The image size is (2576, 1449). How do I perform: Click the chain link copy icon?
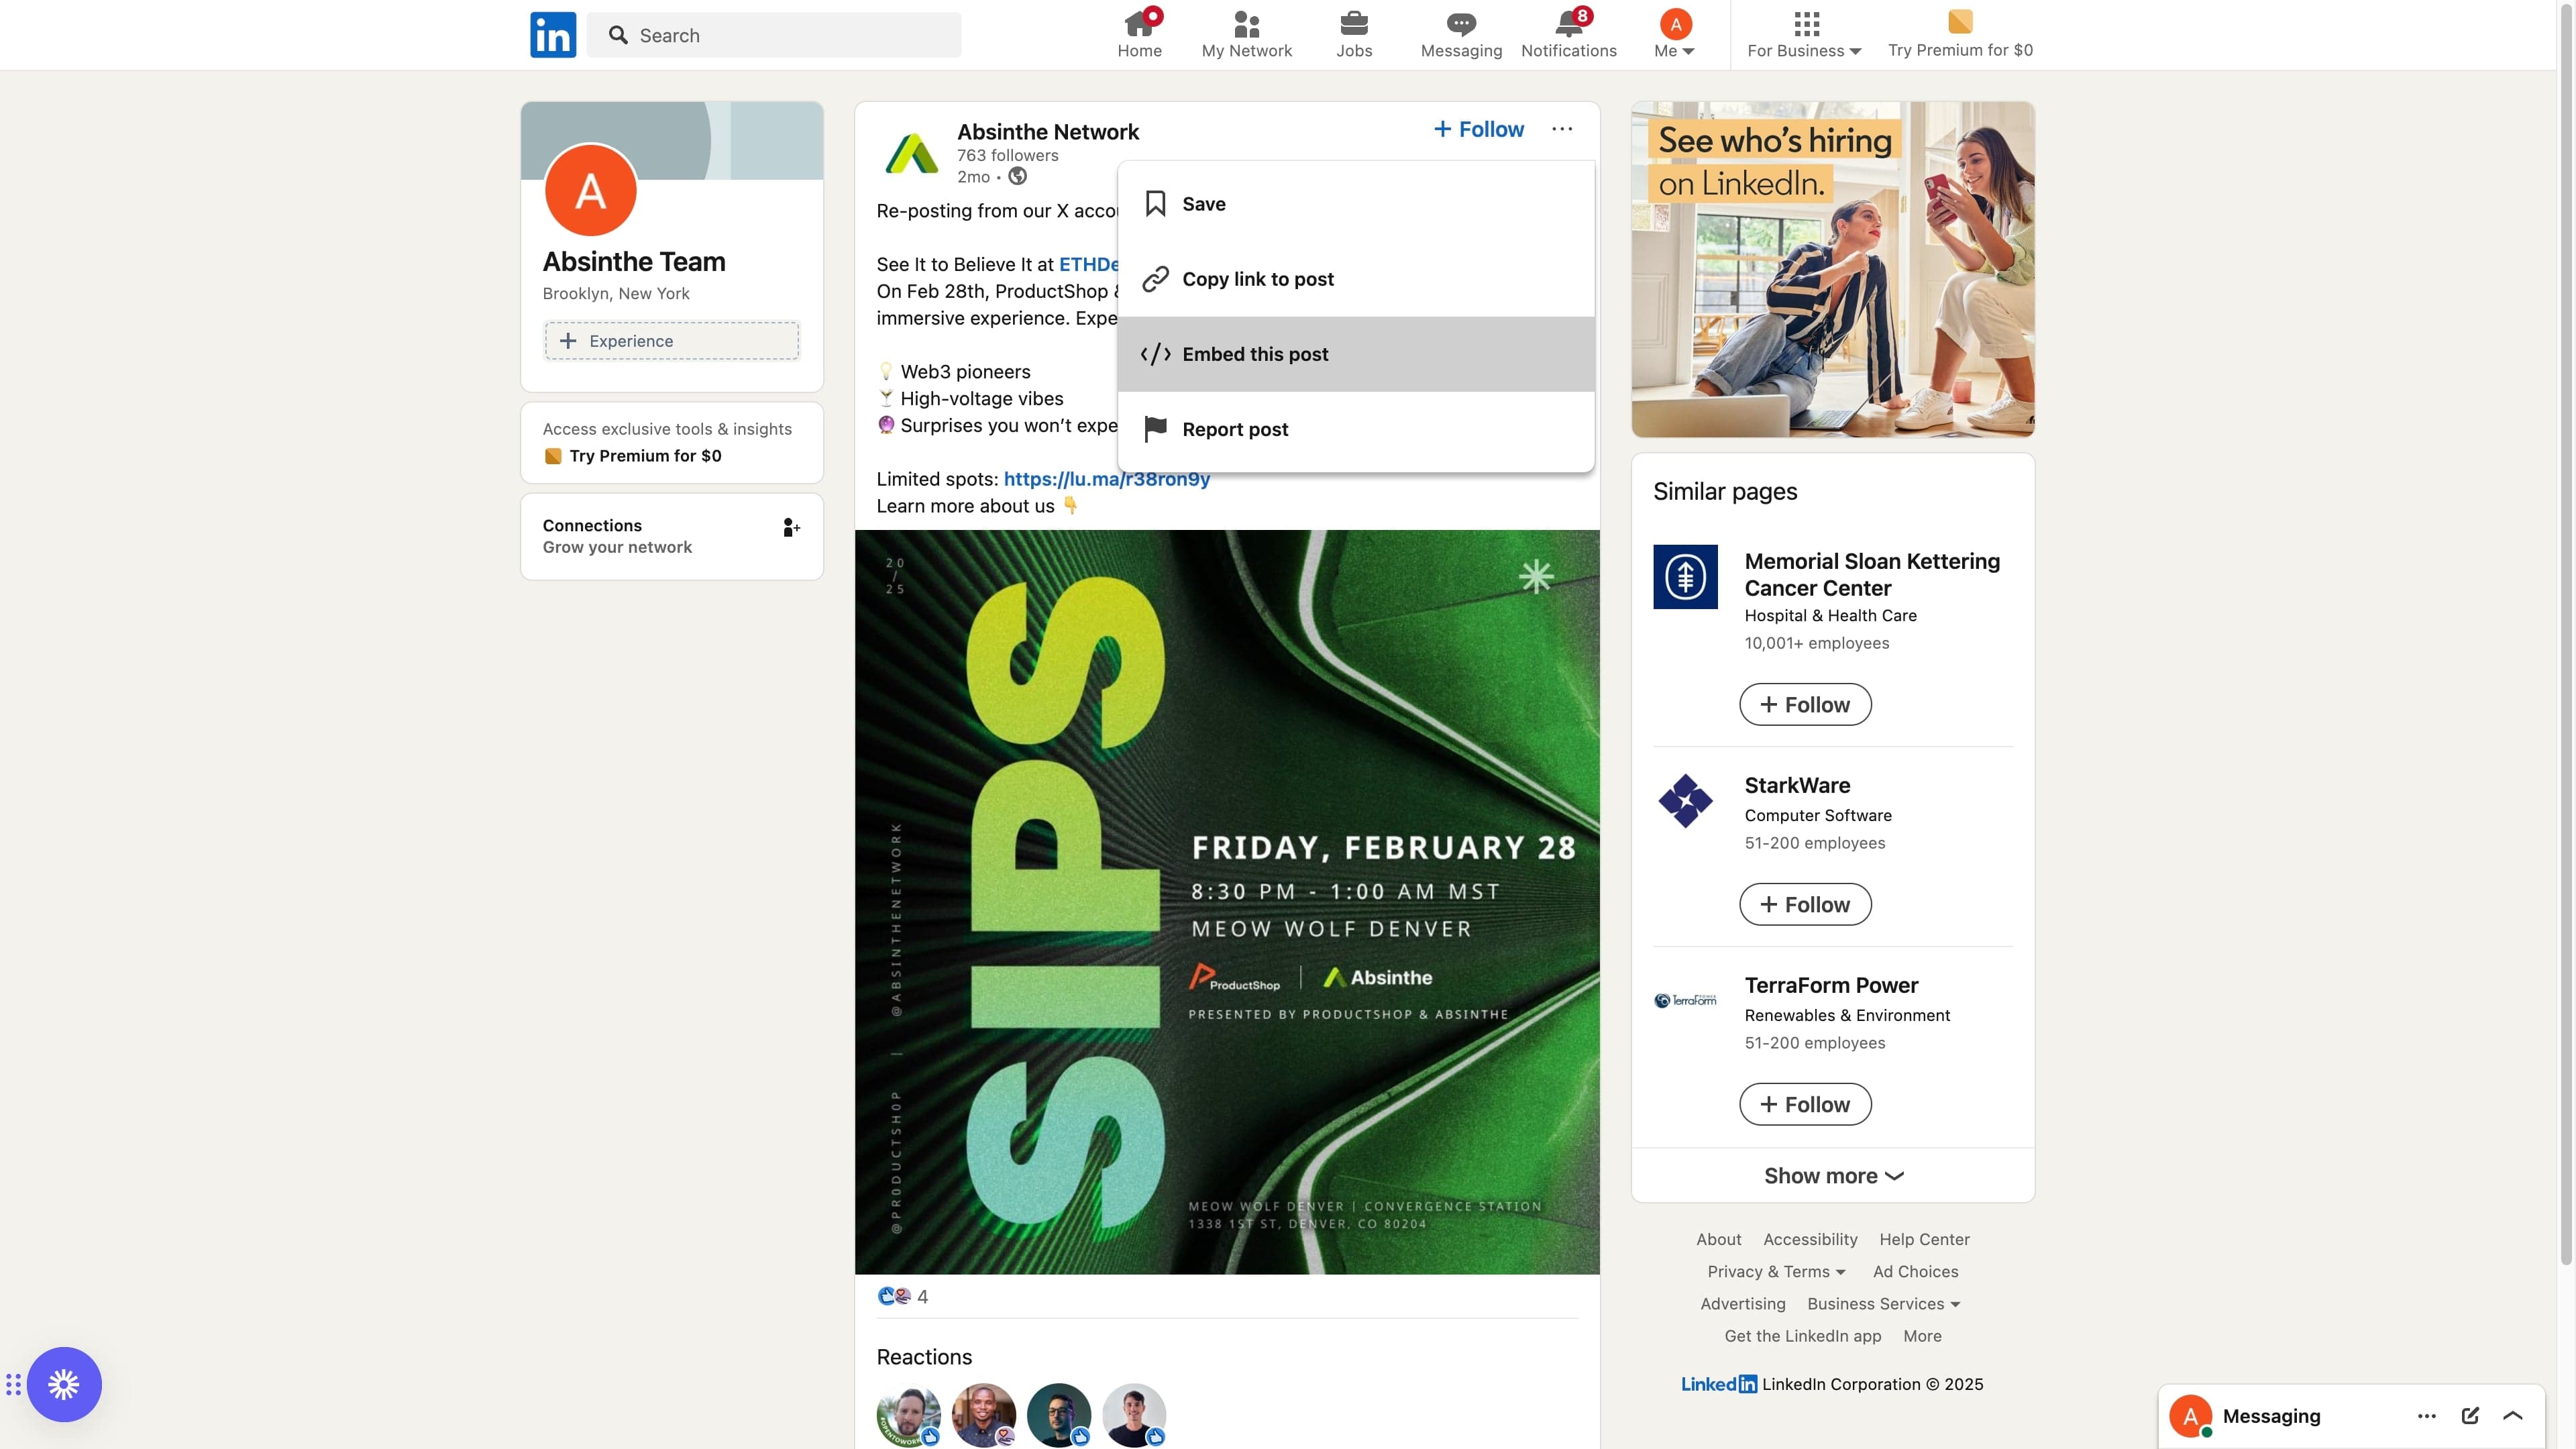[x=1155, y=279]
